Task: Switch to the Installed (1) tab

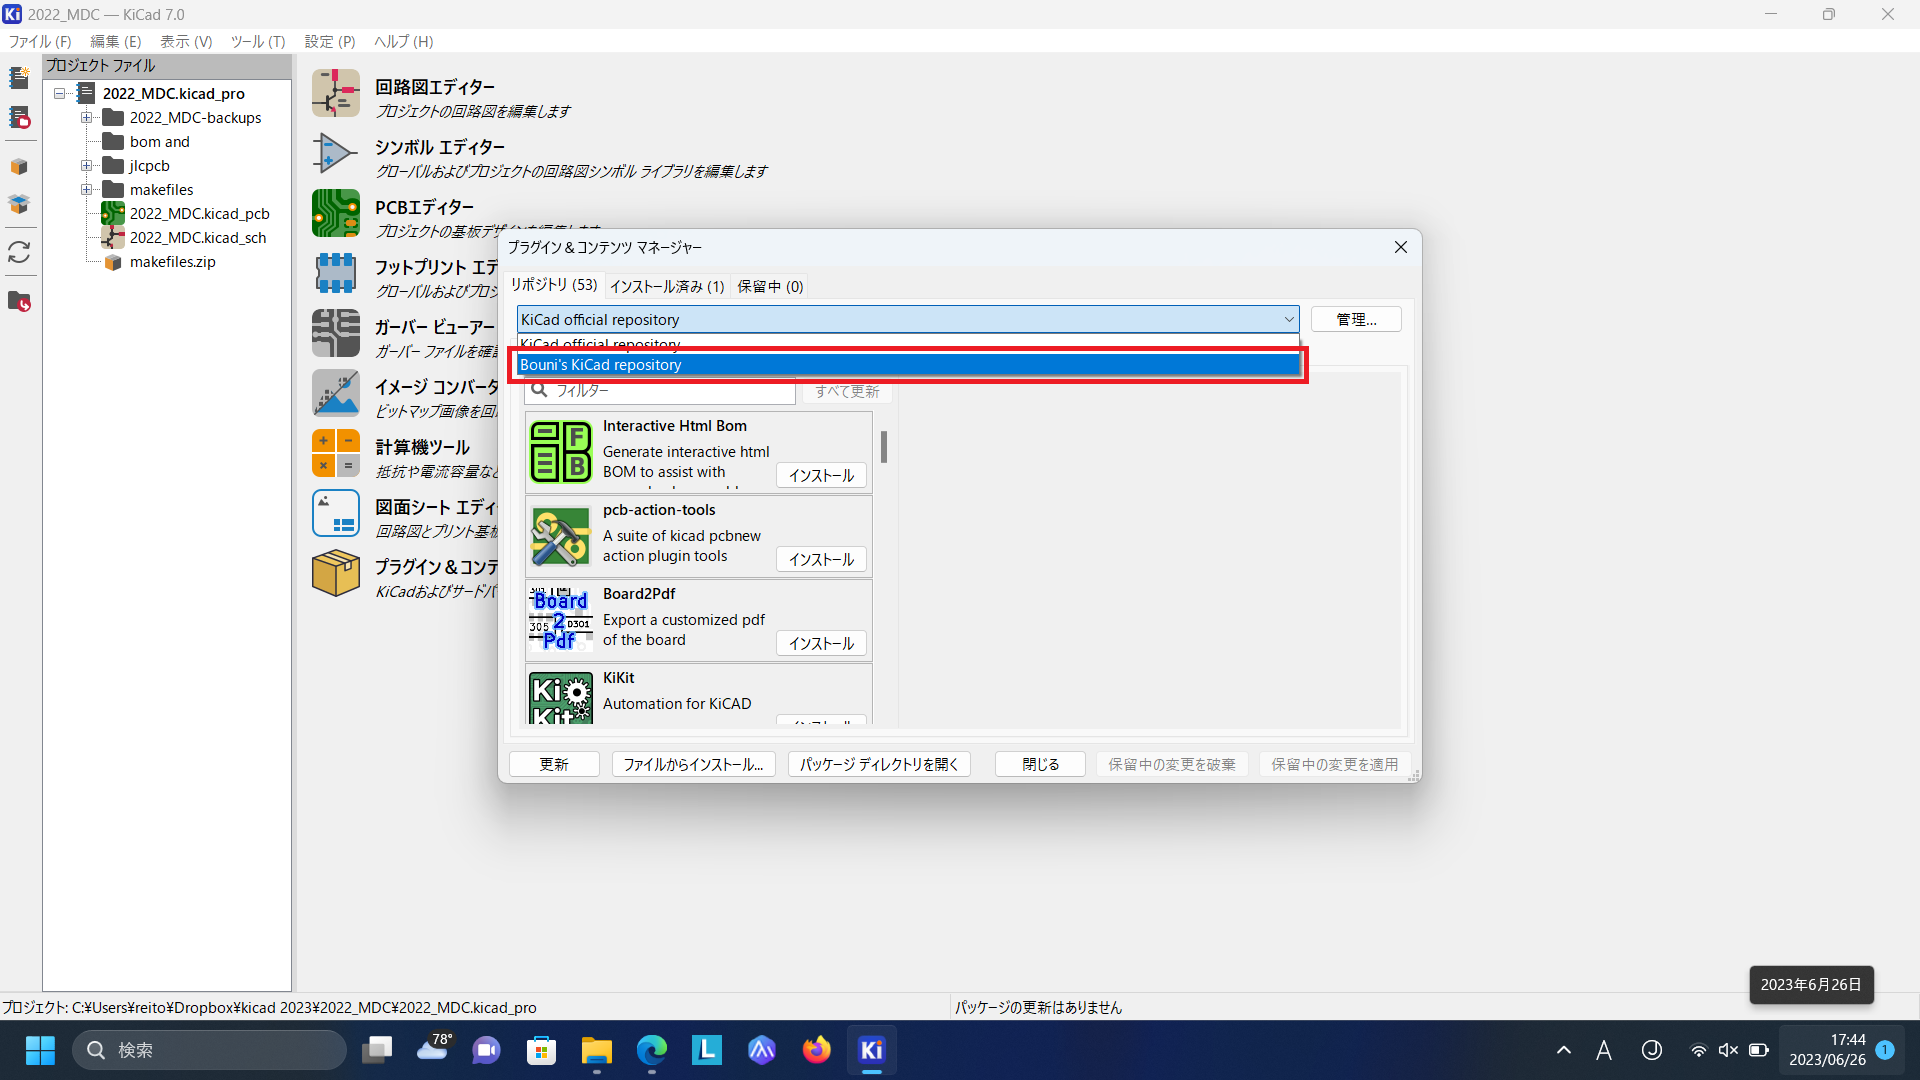Action: 666,287
